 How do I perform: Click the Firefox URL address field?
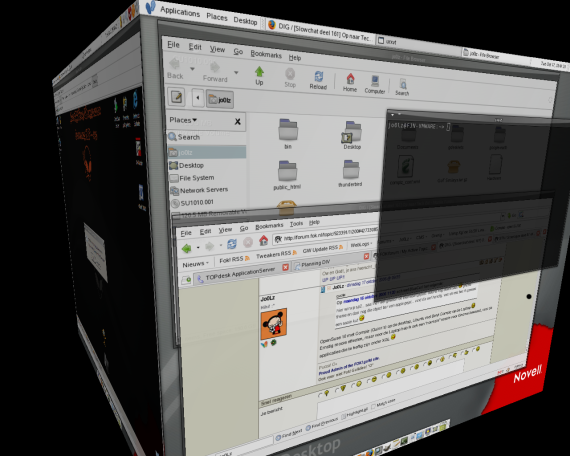tap(326, 235)
